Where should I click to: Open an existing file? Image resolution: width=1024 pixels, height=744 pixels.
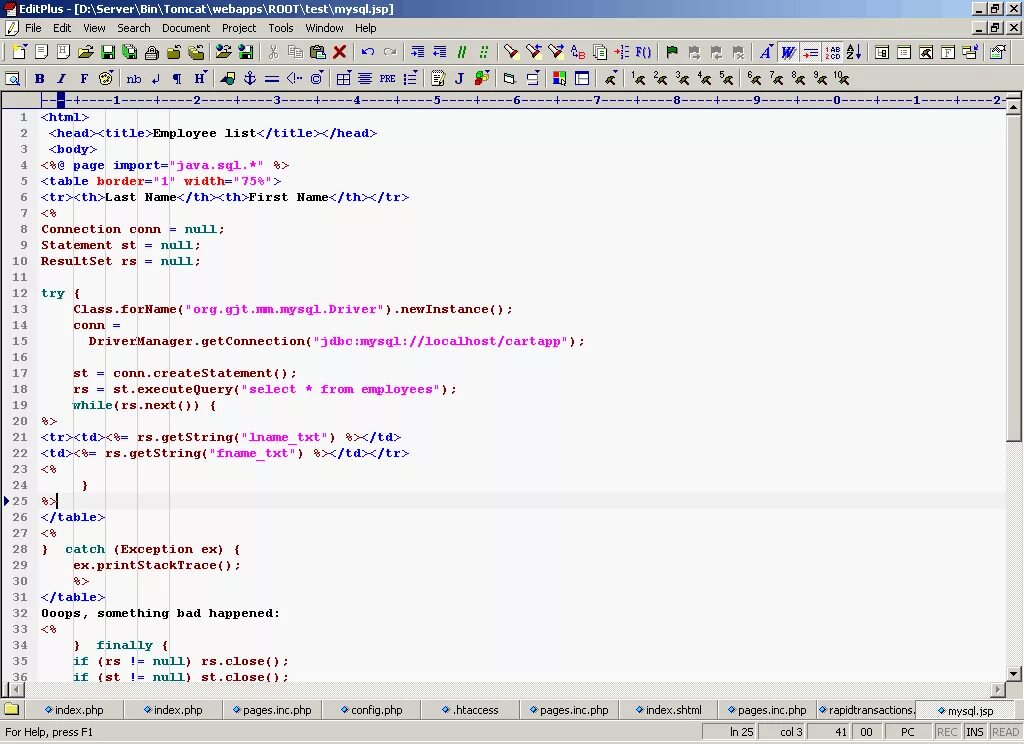[85, 50]
